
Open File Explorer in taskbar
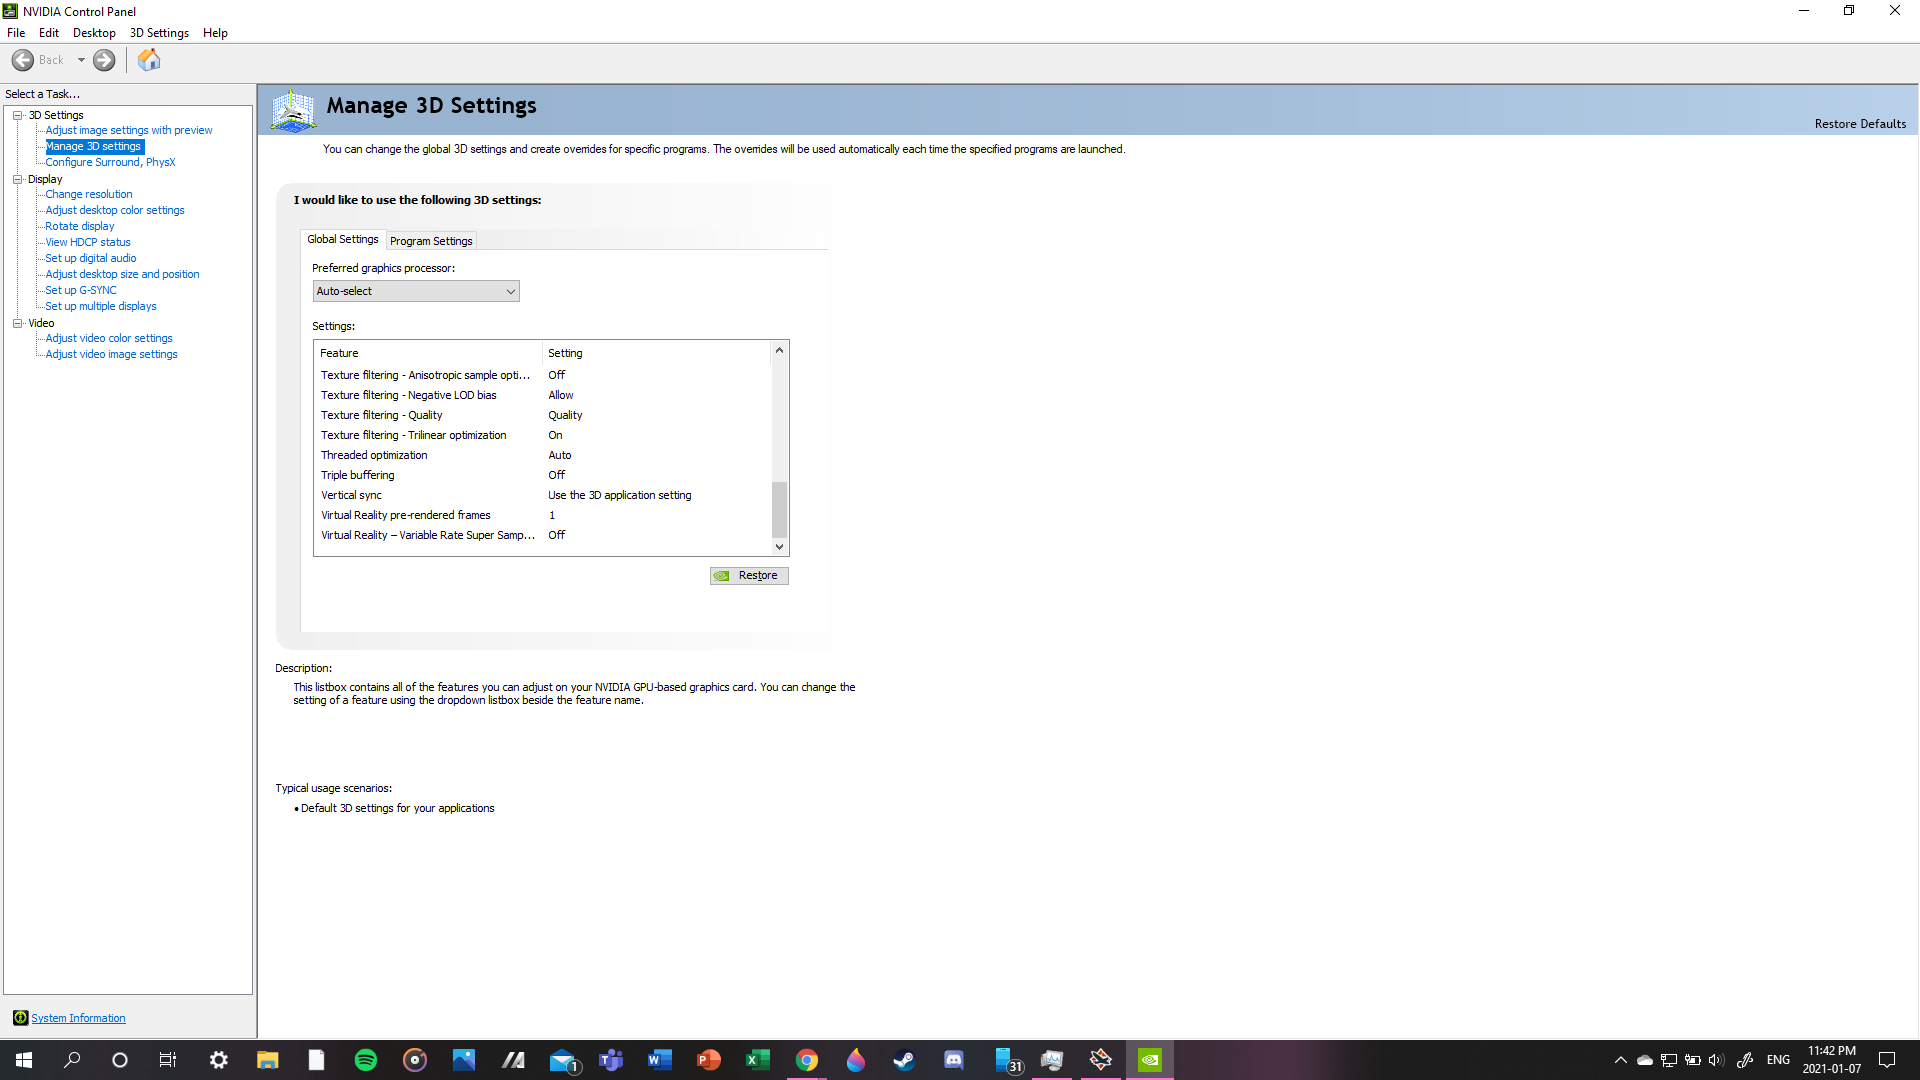(267, 1060)
